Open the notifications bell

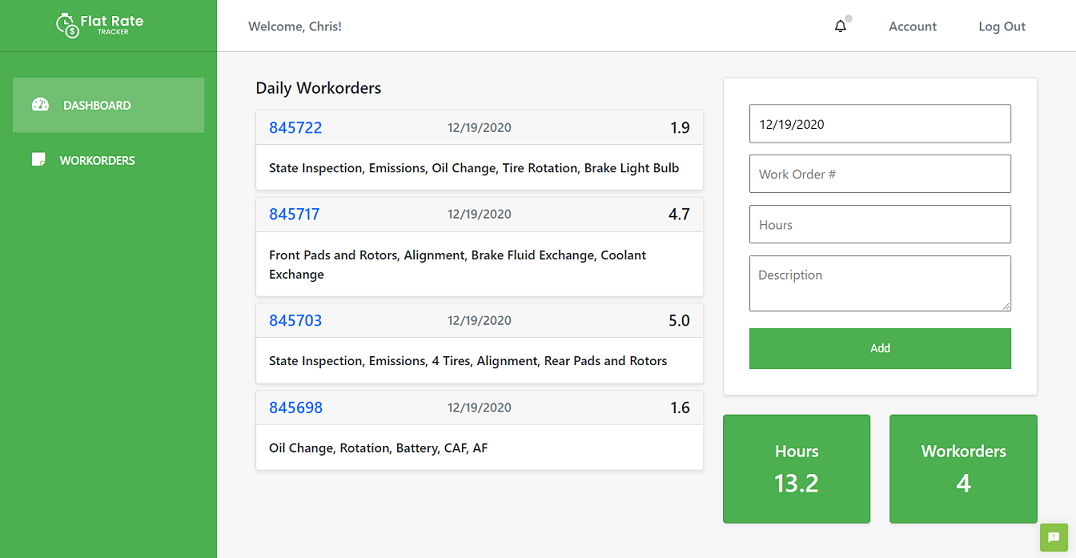(x=840, y=27)
